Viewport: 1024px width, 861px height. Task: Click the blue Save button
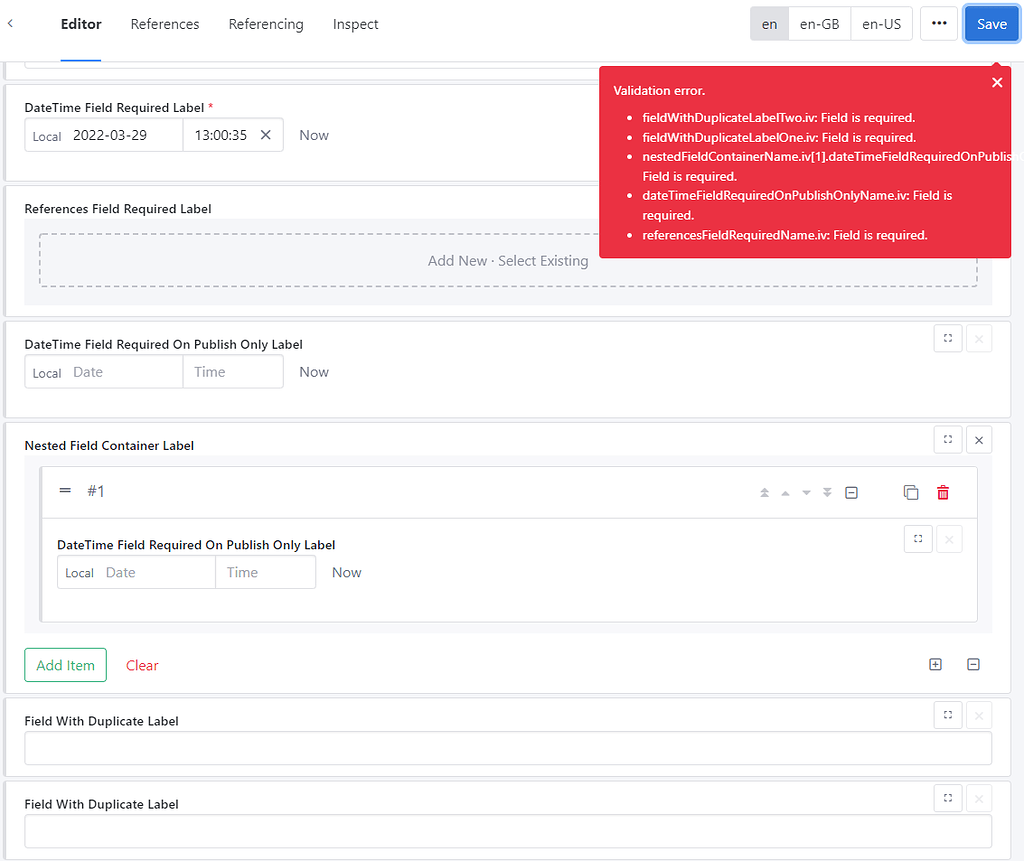[x=991, y=24]
